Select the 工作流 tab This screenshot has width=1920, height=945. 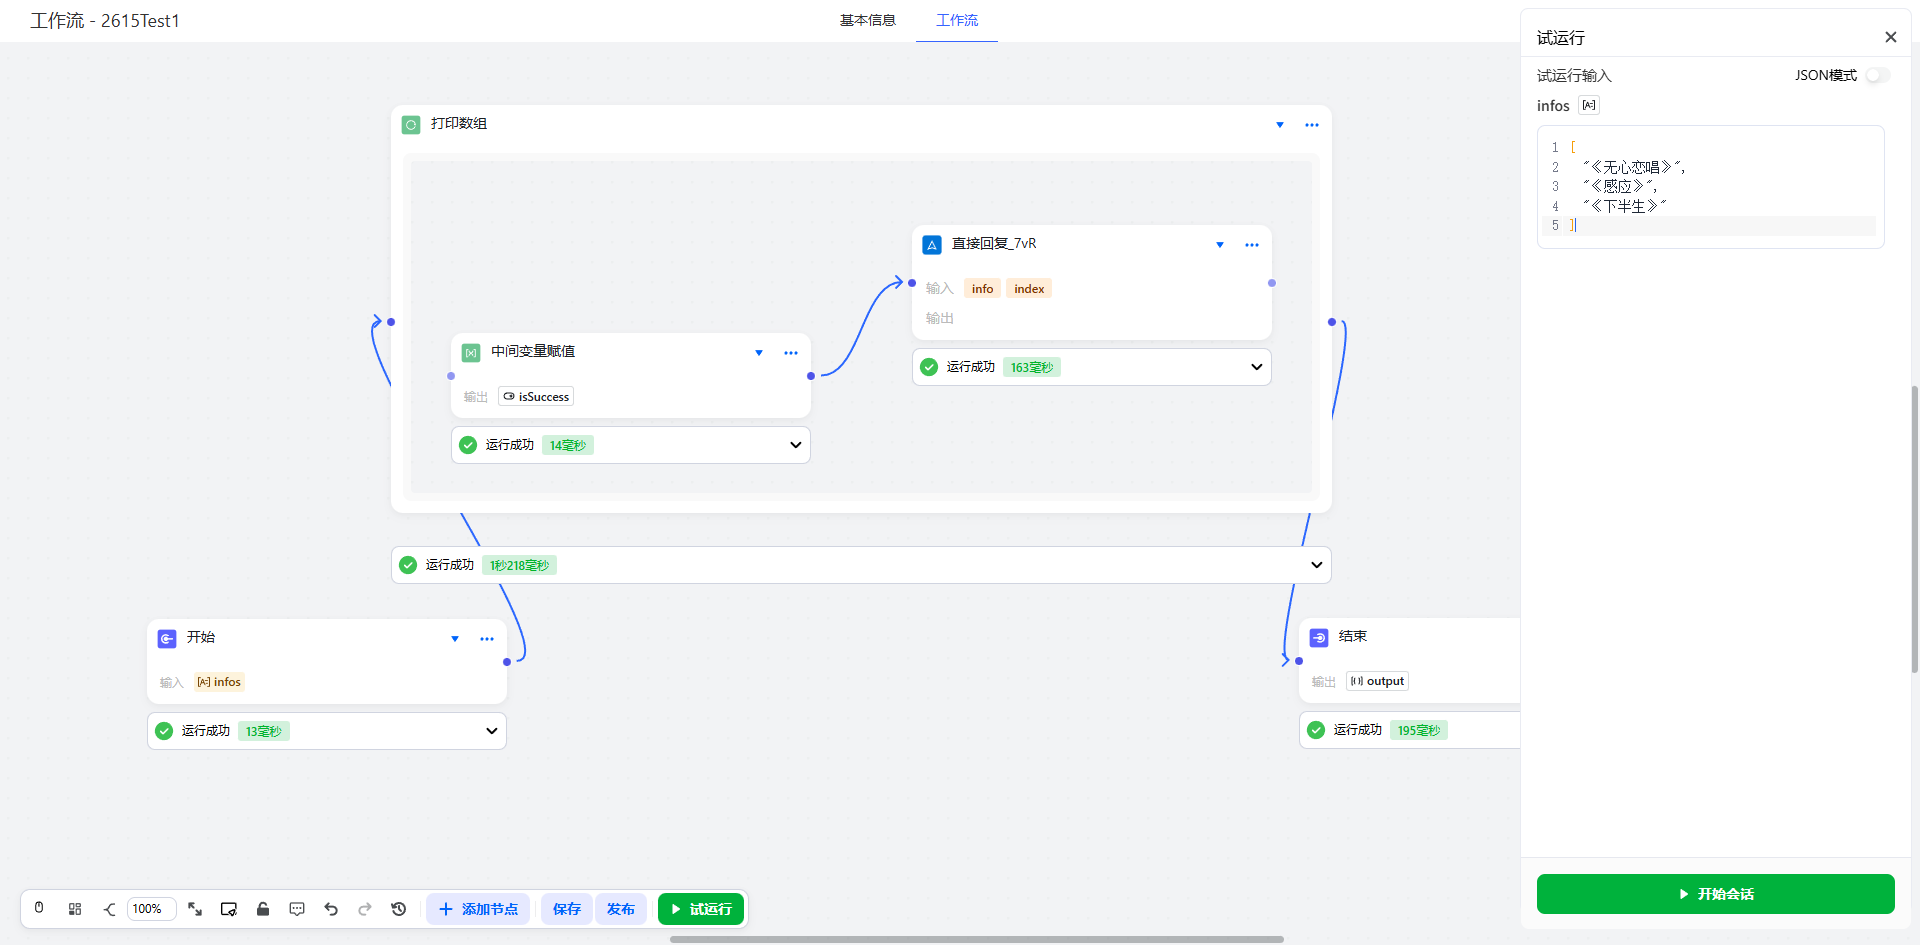957,20
